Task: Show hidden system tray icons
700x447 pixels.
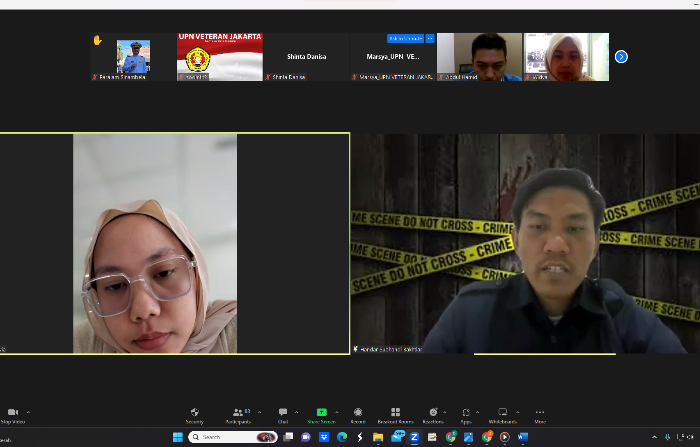Action: click(x=654, y=437)
